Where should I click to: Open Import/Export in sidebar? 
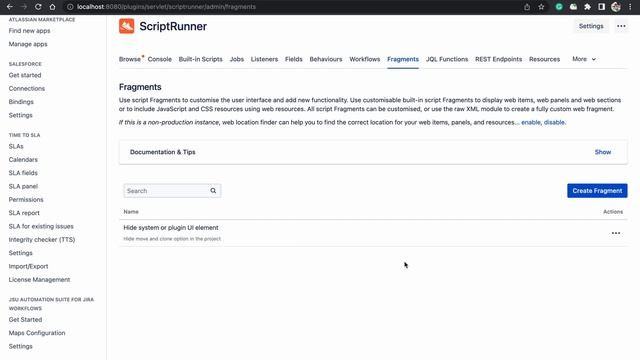[28, 266]
